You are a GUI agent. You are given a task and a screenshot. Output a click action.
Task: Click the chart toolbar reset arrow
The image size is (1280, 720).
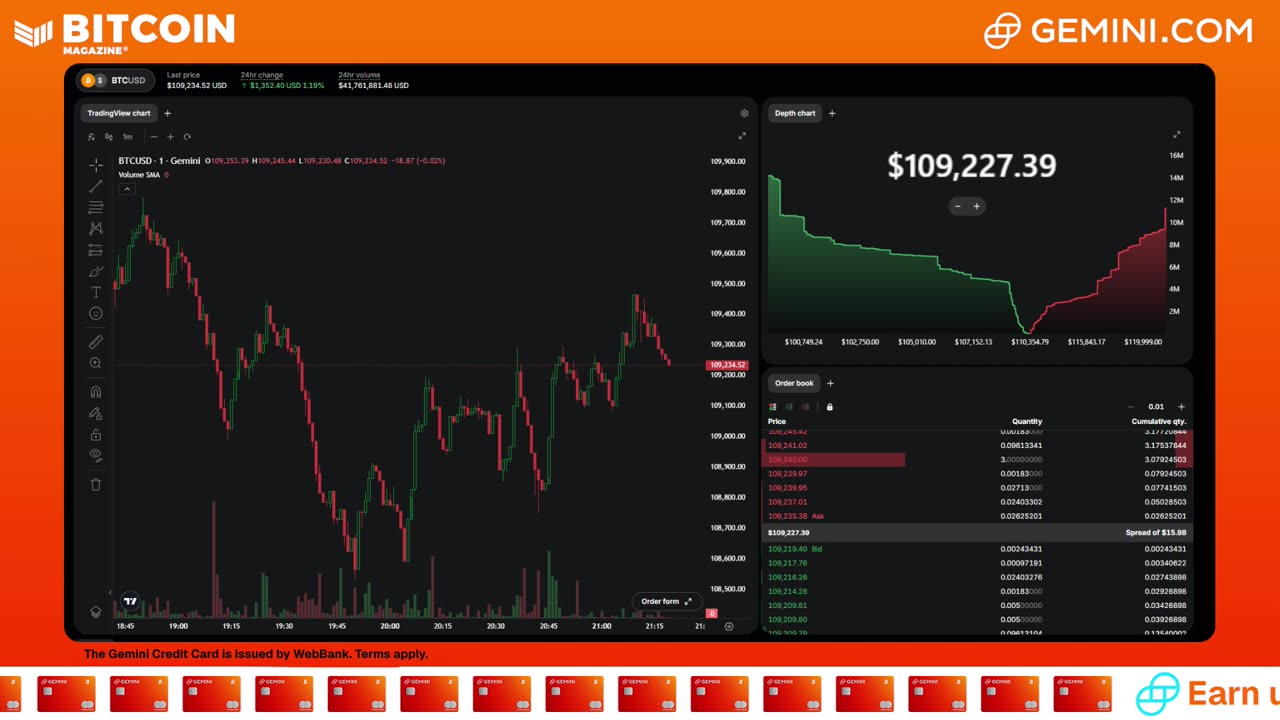(187, 137)
